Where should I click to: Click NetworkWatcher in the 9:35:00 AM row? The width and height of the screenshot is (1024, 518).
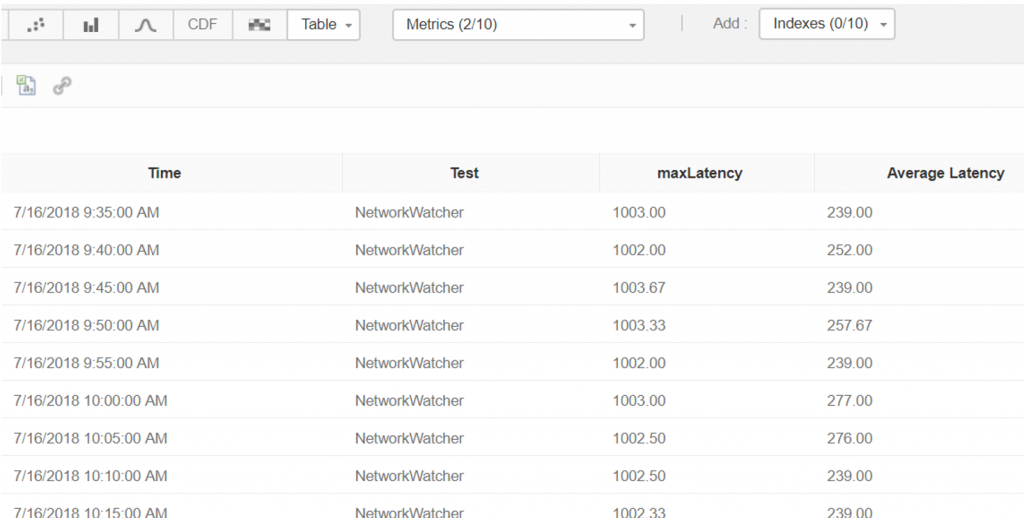click(409, 212)
